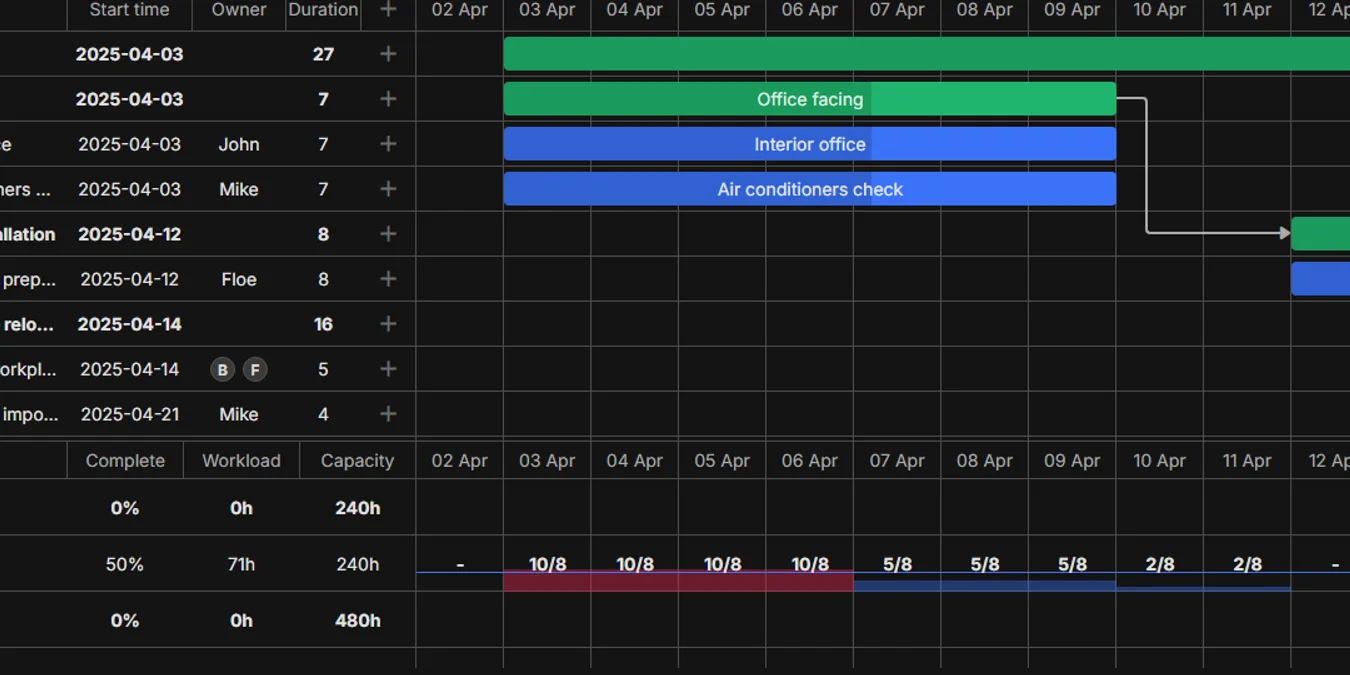
Task: Click the 11 Apr header in the workload timeline
Action: [1247, 461]
